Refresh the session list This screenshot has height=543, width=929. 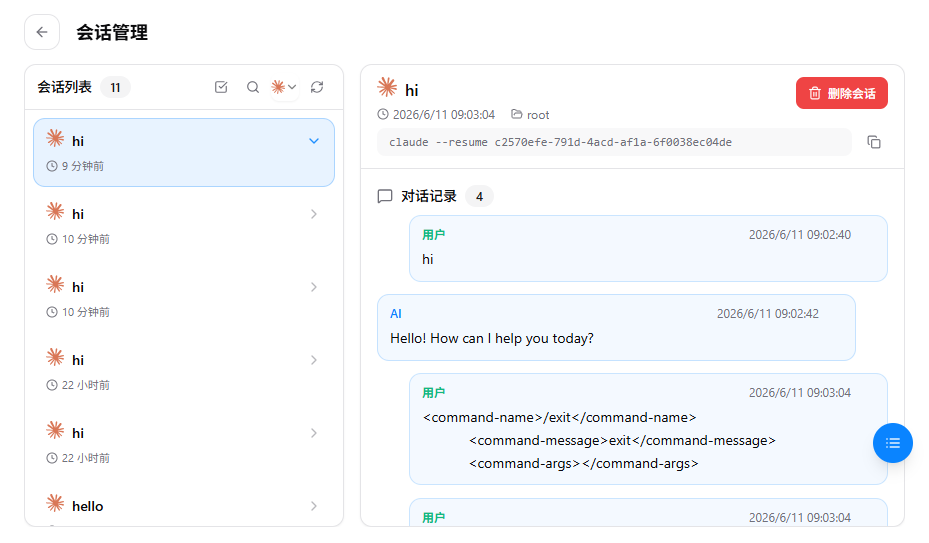pyautogui.click(x=317, y=87)
